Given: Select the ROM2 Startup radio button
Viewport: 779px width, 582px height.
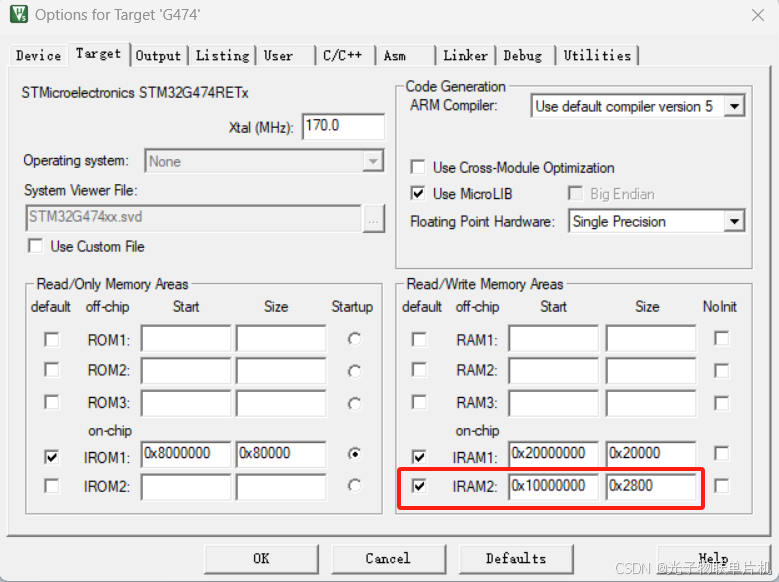Looking at the screenshot, I should pyautogui.click(x=354, y=372).
